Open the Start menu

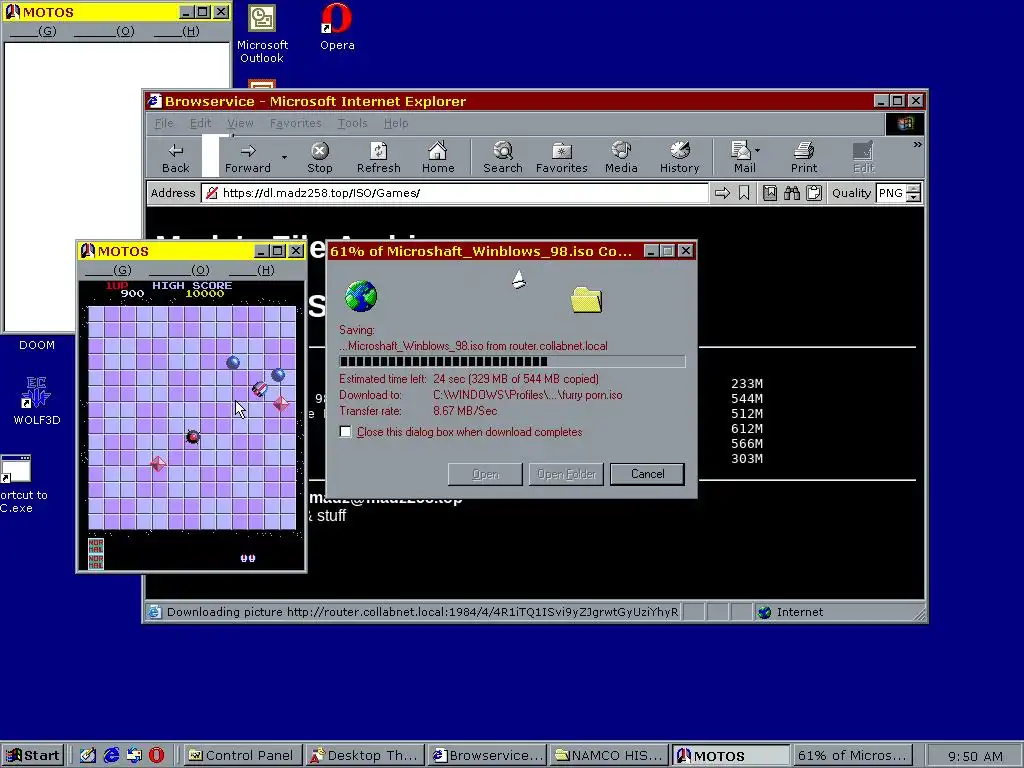[x=33, y=756]
